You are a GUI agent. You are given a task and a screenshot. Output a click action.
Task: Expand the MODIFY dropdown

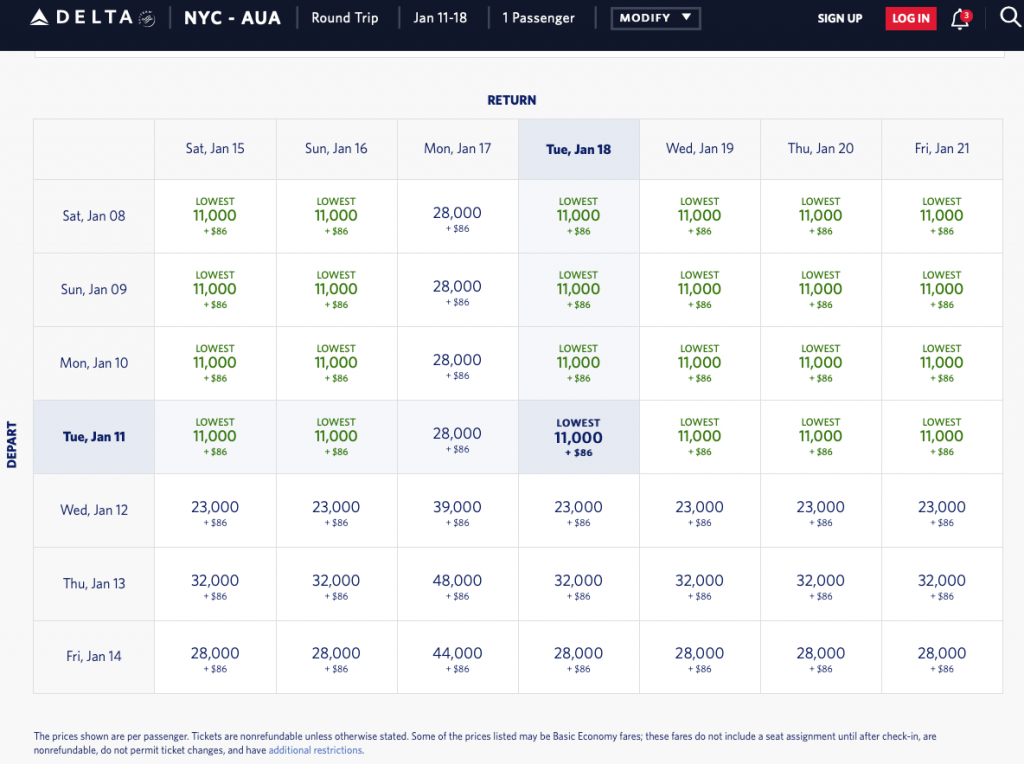click(x=655, y=18)
